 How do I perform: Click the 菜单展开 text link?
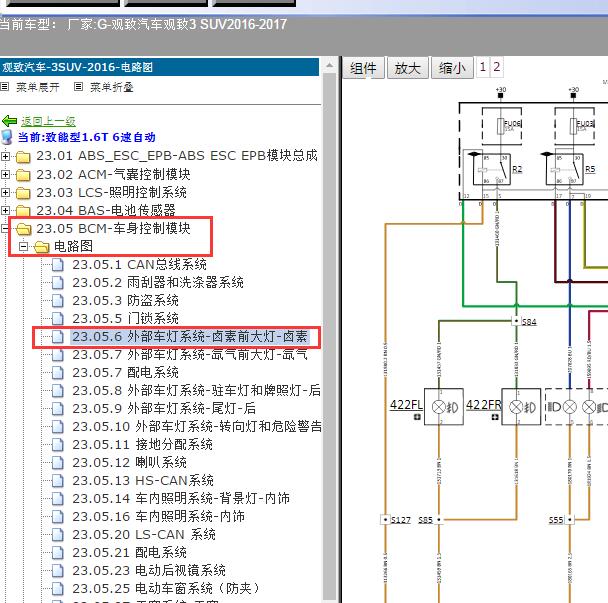click(38, 87)
